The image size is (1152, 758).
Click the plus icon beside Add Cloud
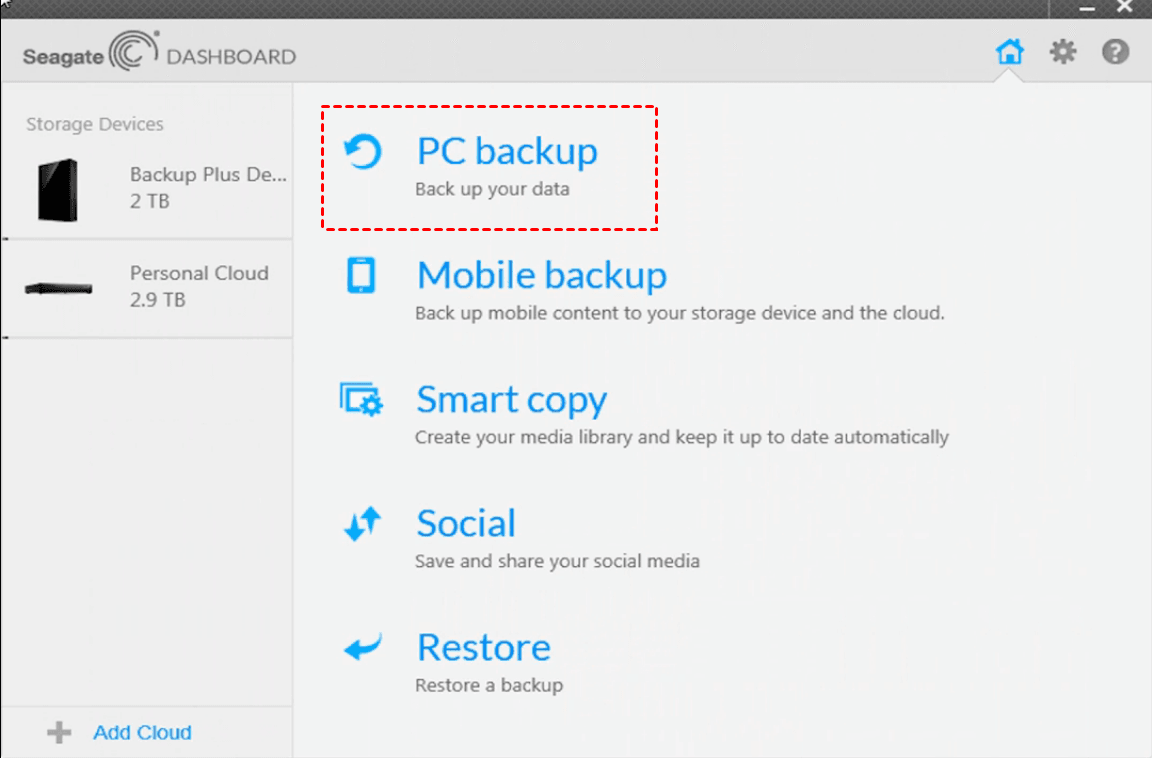(59, 733)
